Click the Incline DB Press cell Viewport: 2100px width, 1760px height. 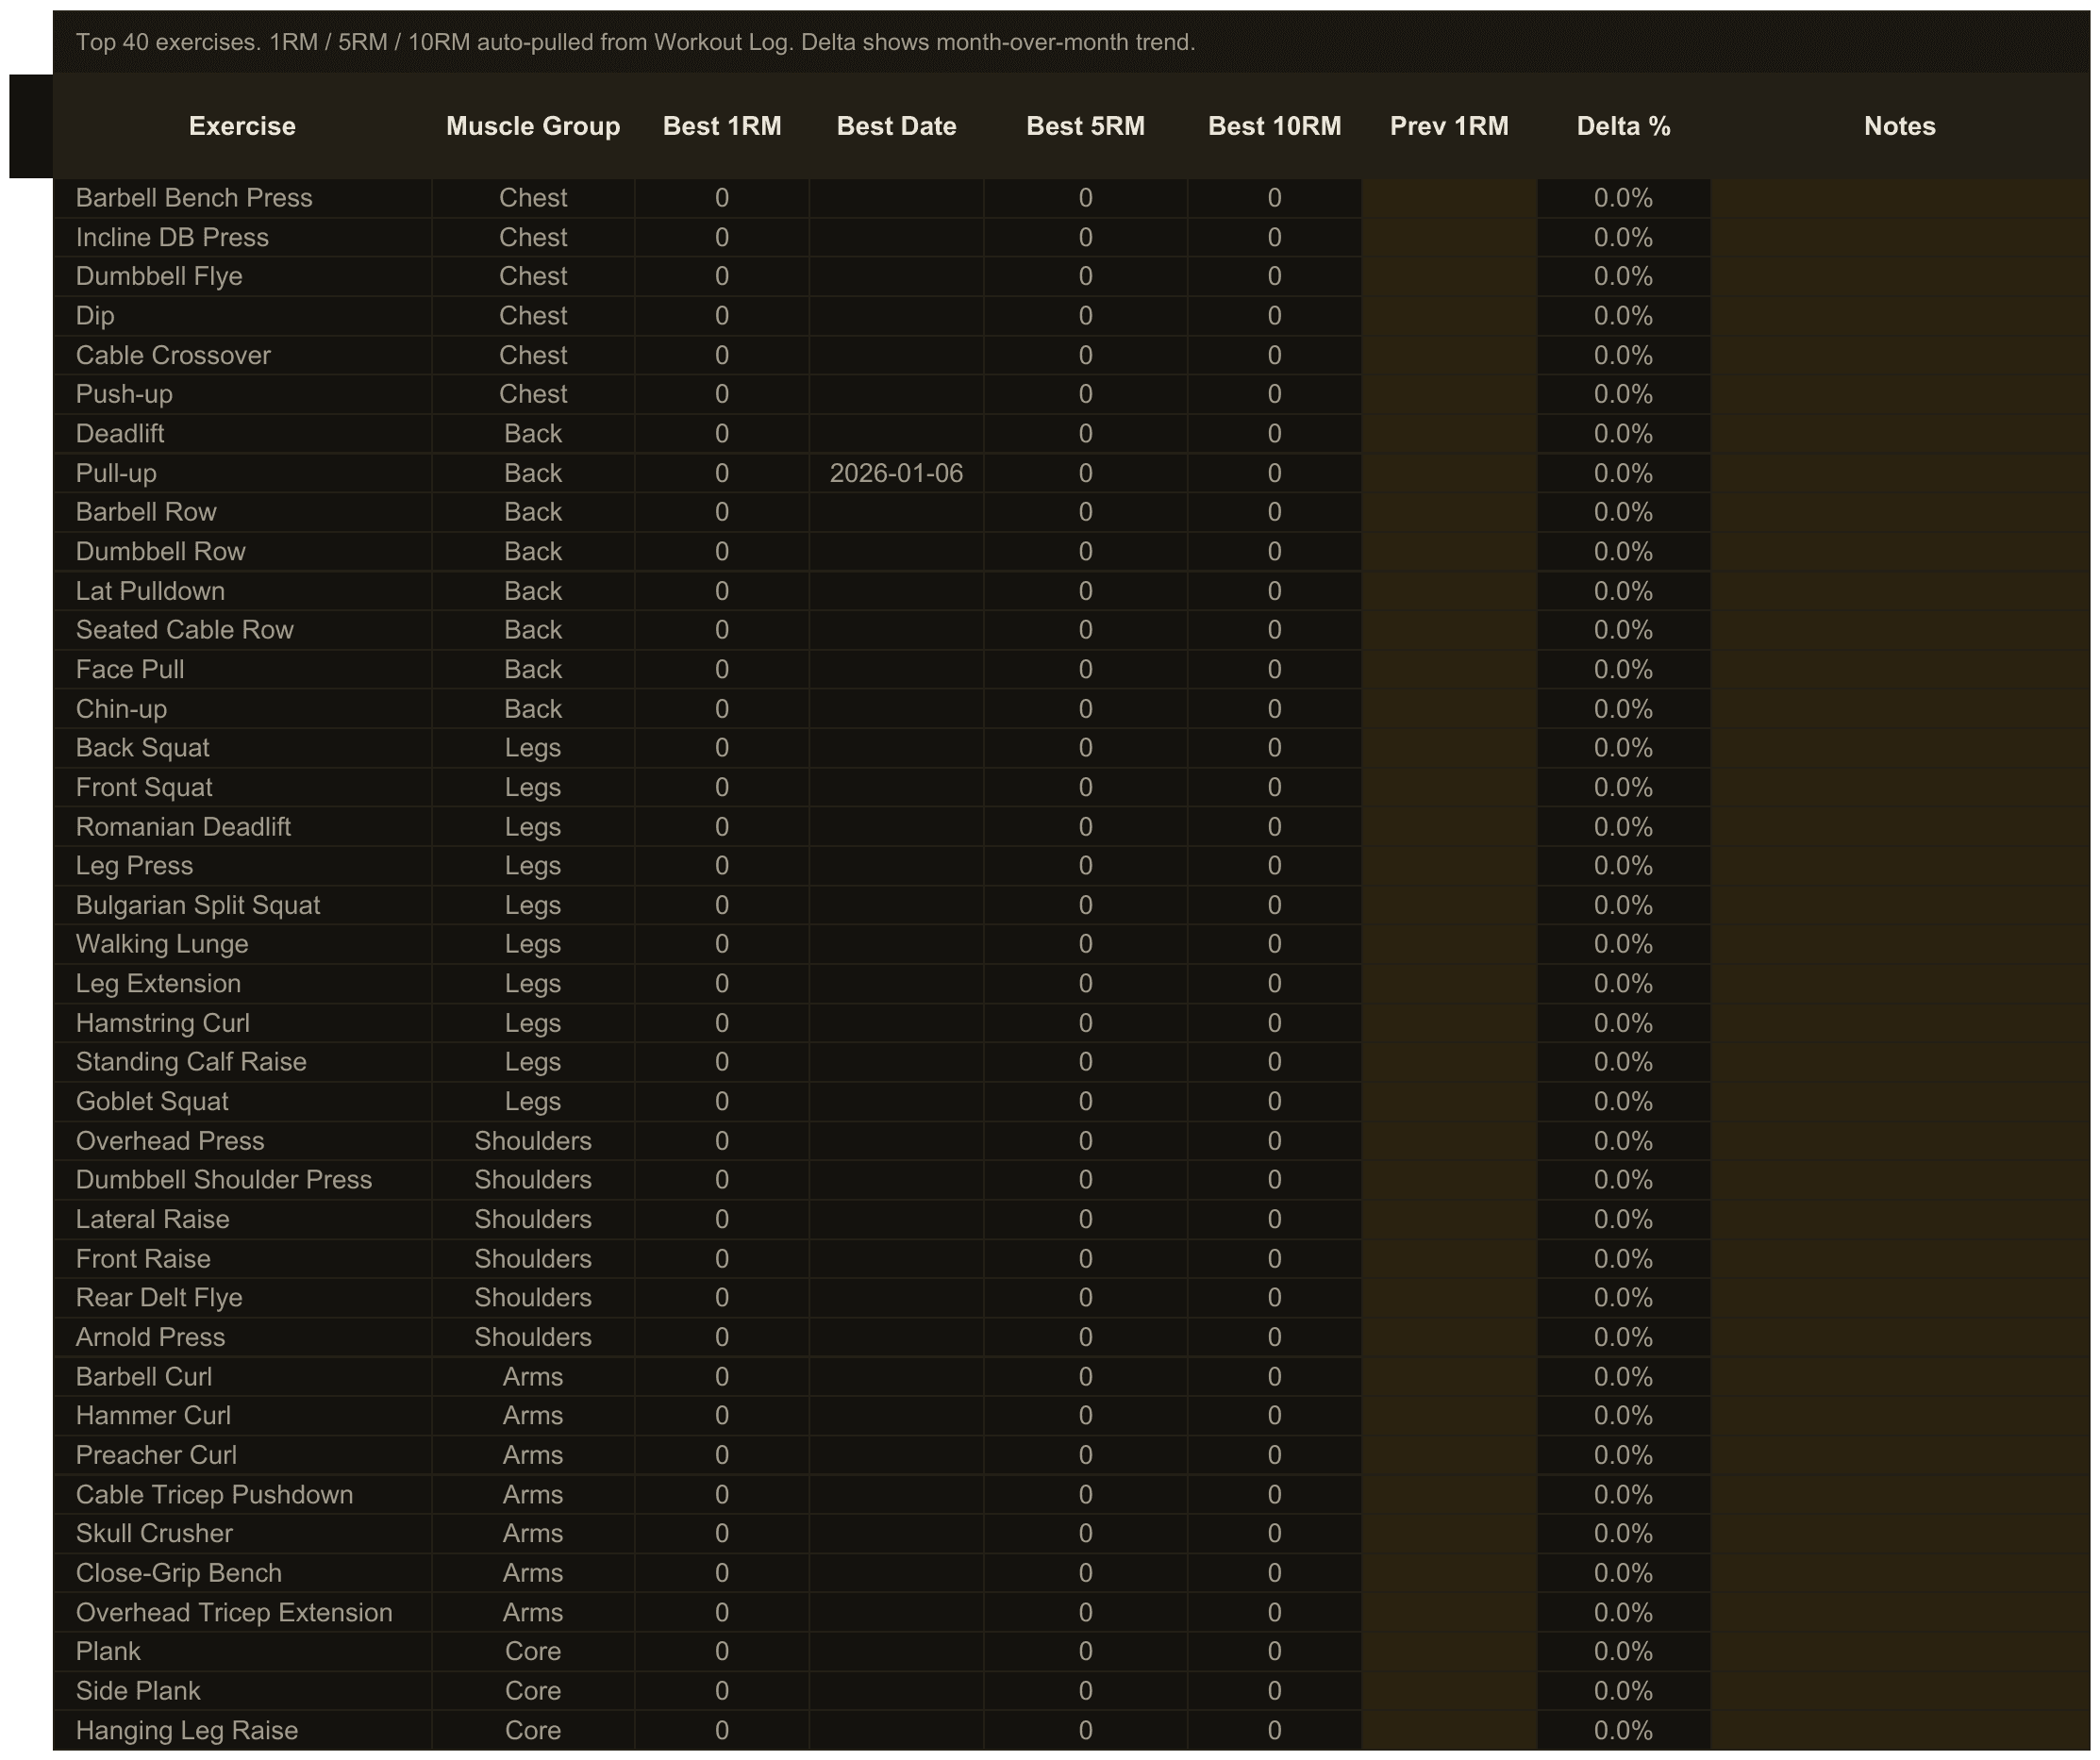click(242, 237)
